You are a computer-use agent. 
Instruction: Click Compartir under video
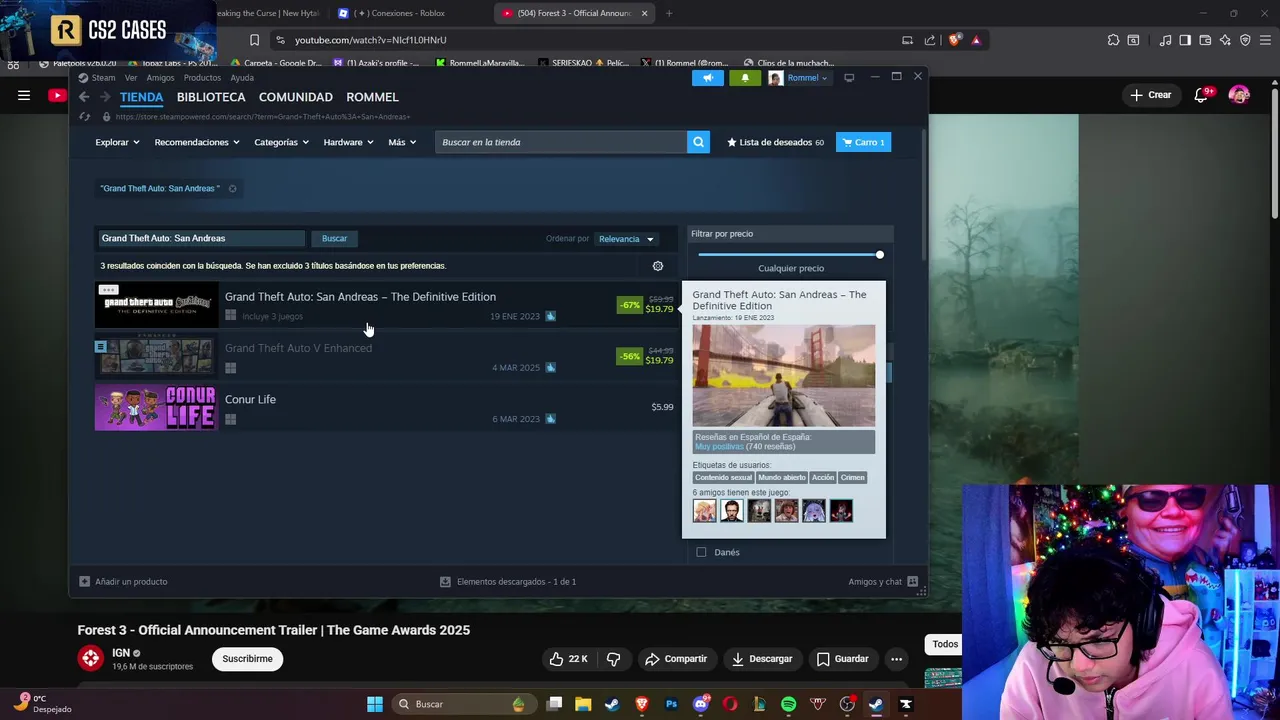click(676, 659)
